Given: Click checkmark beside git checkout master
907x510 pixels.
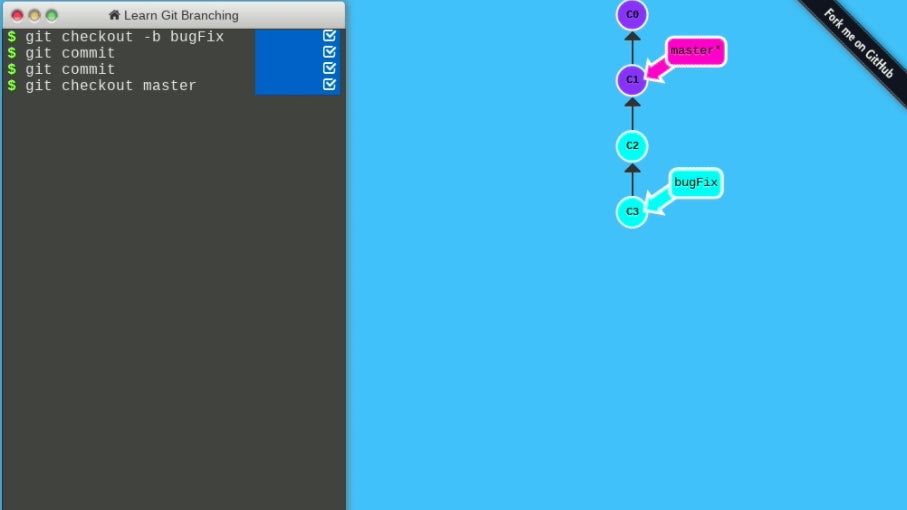Looking at the screenshot, I should pyautogui.click(x=329, y=84).
